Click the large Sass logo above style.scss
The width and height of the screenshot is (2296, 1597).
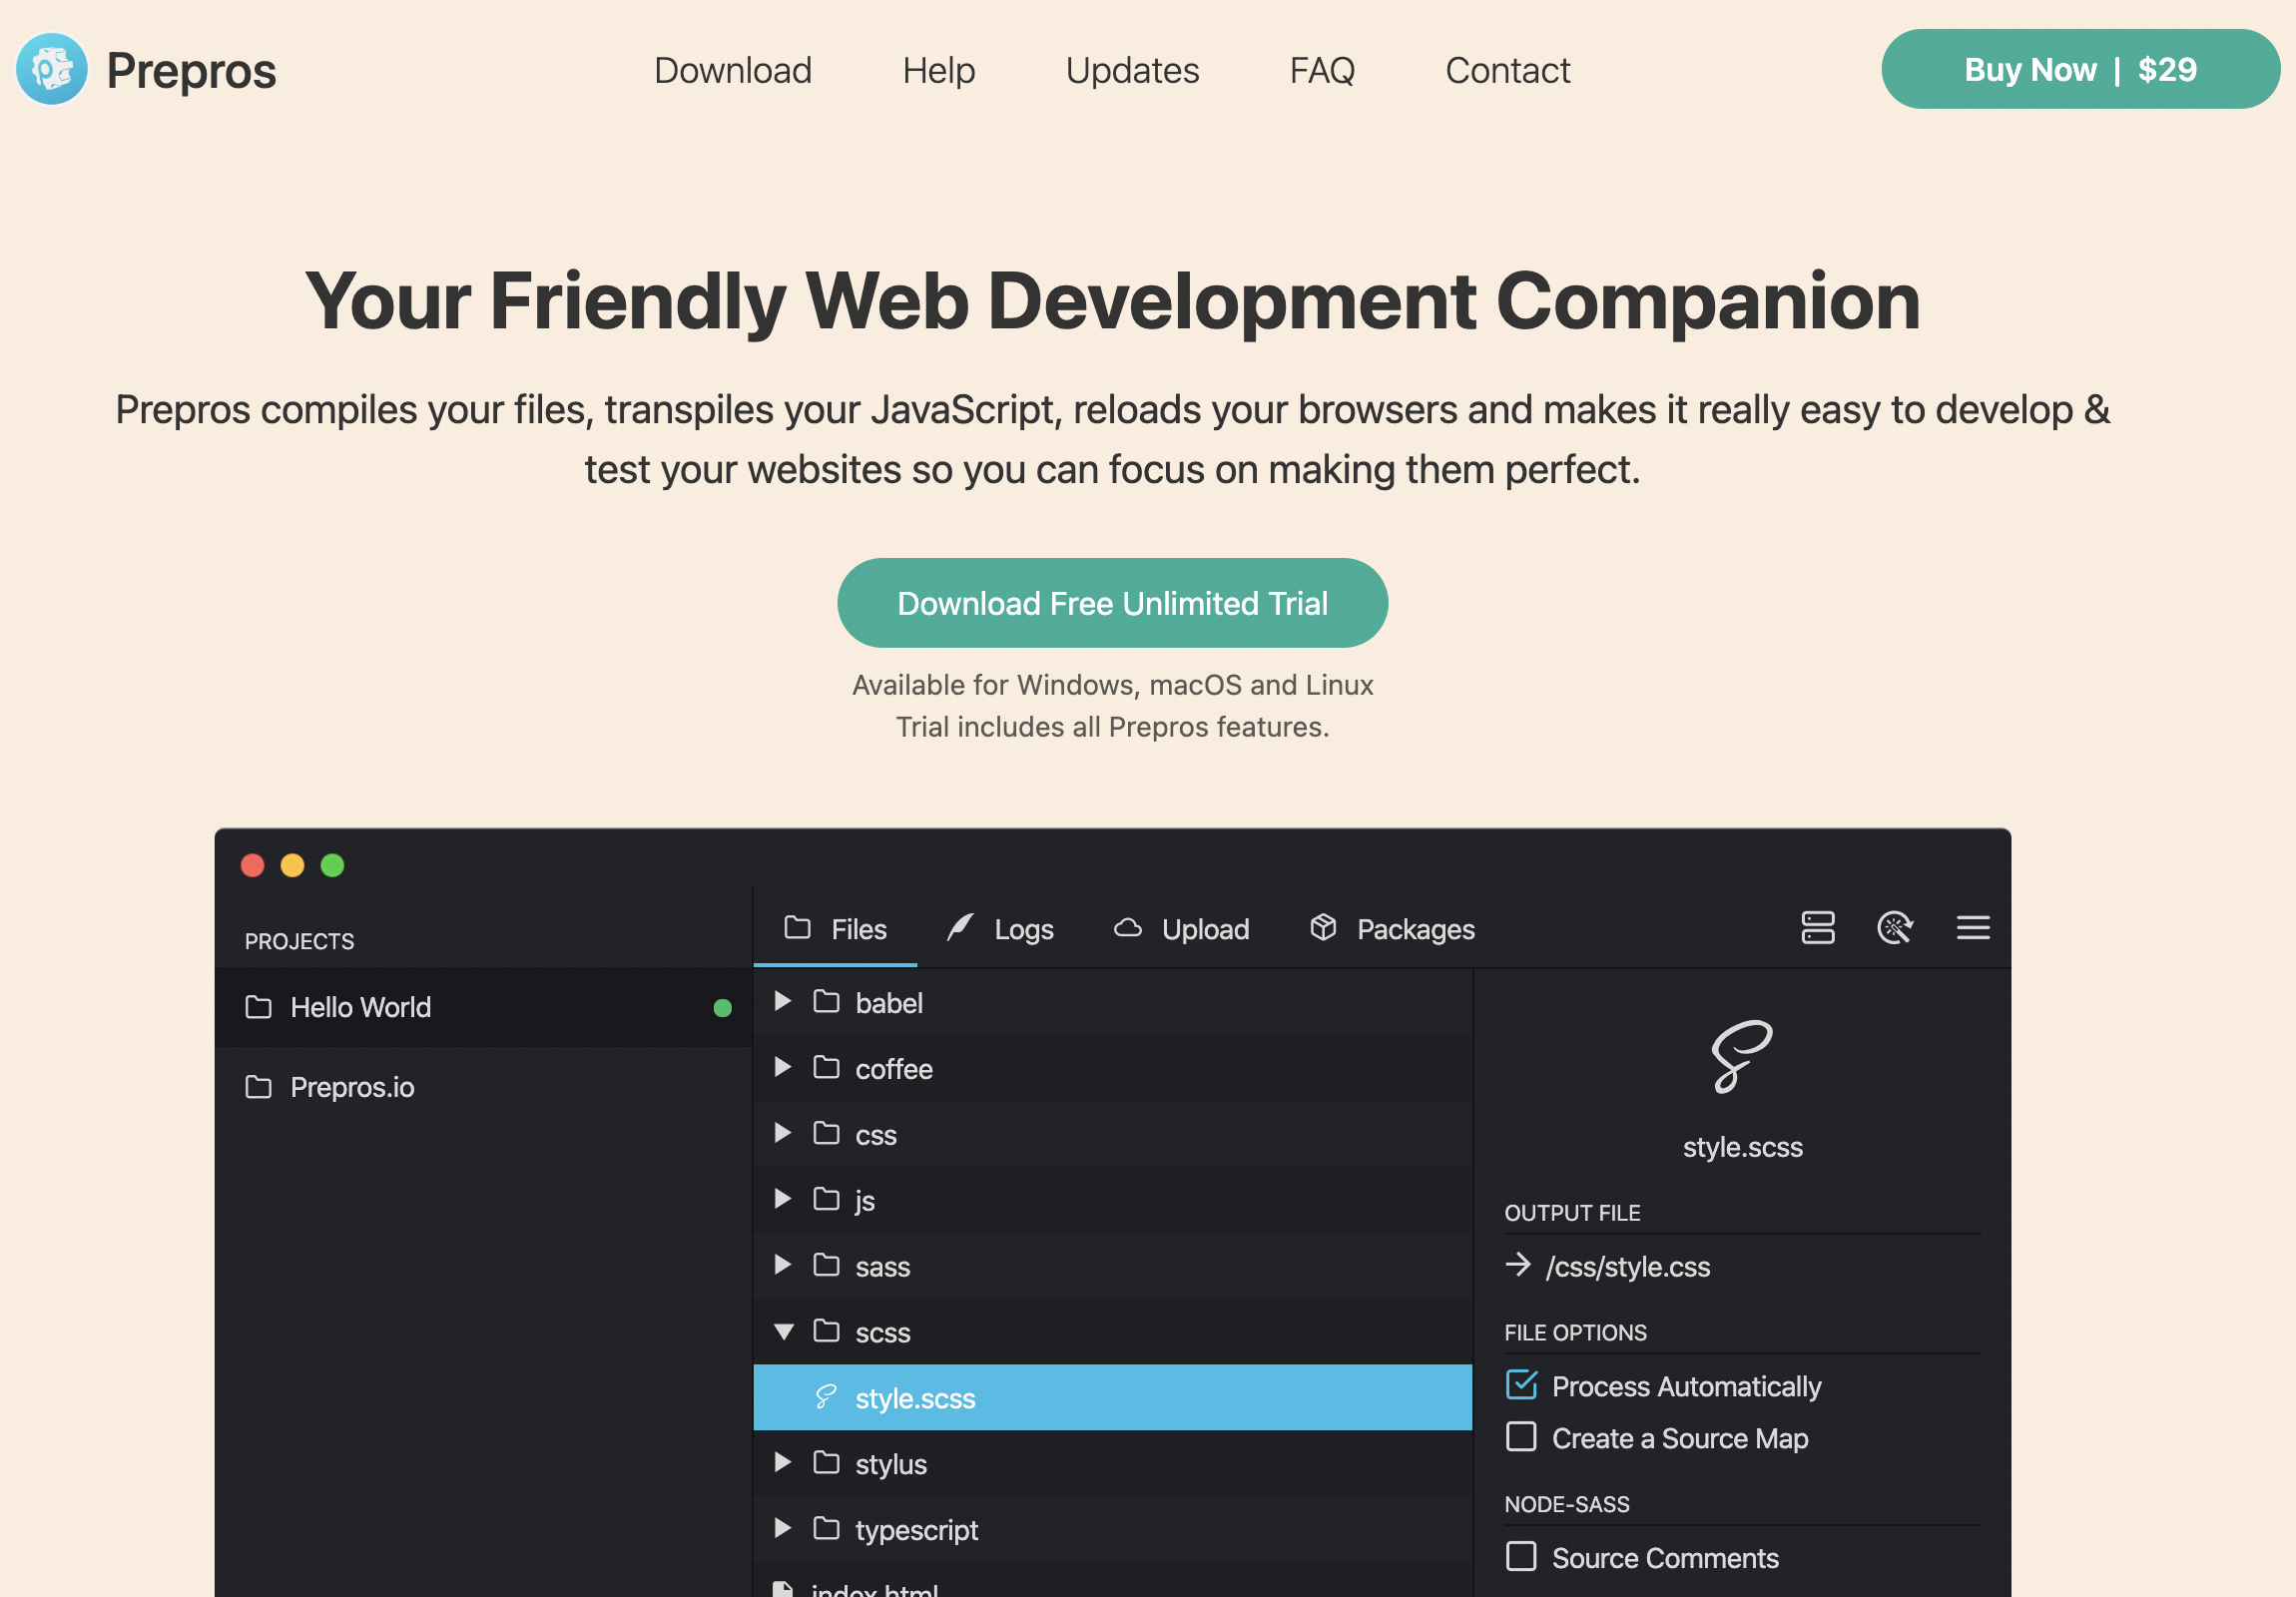(x=1741, y=1057)
